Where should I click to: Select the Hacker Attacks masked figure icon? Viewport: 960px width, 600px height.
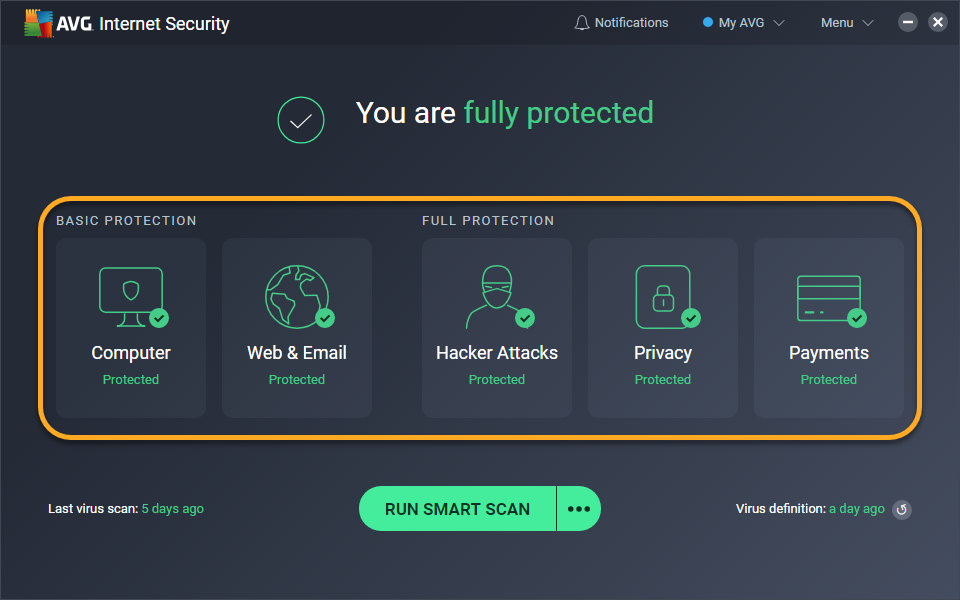(498, 297)
